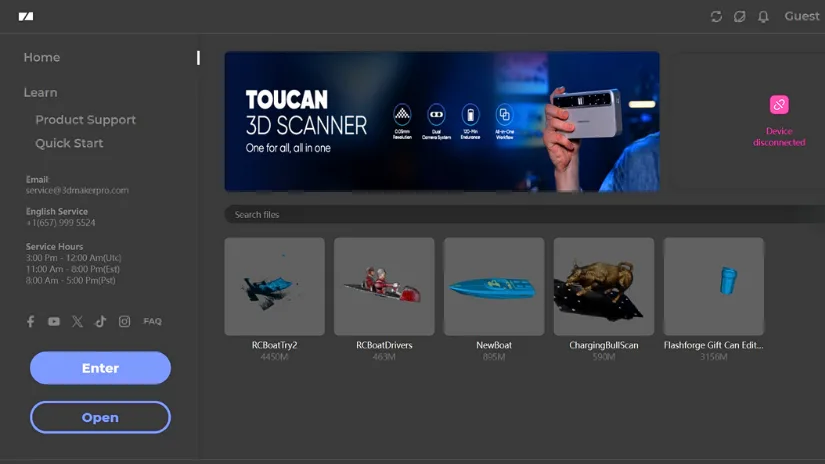Focus the Search files field

pyautogui.click(x=525, y=215)
